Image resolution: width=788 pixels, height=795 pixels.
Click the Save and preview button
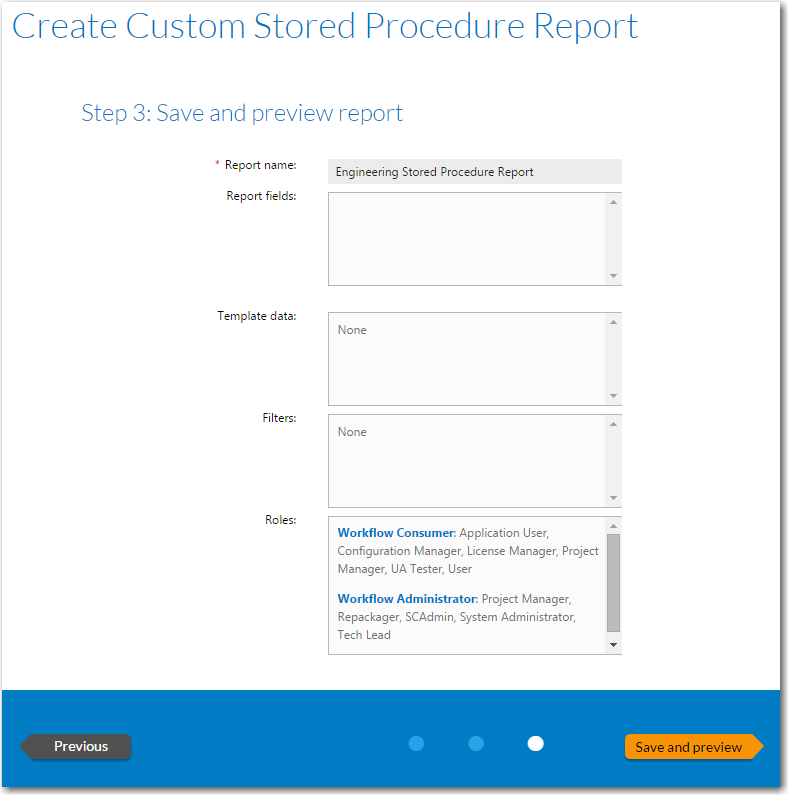pyautogui.click(x=691, y=747)
